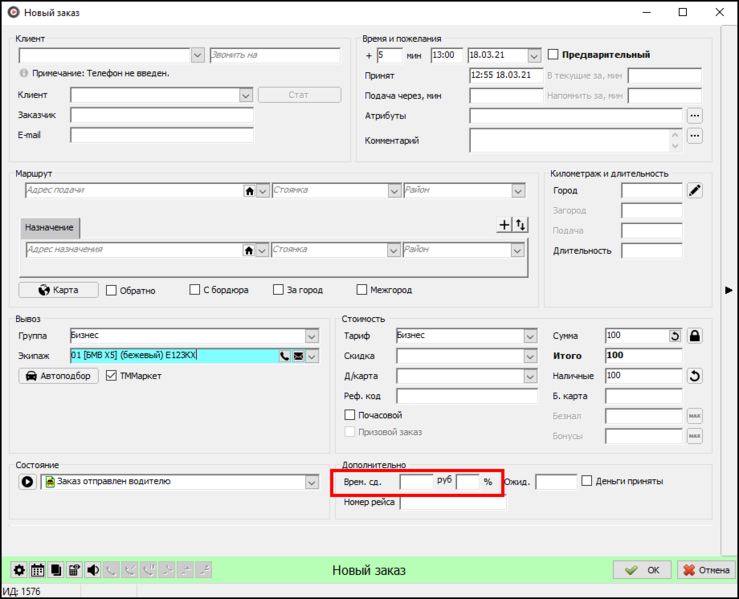Expand the order status dropdown in Состояние

(x=311, y=482)
